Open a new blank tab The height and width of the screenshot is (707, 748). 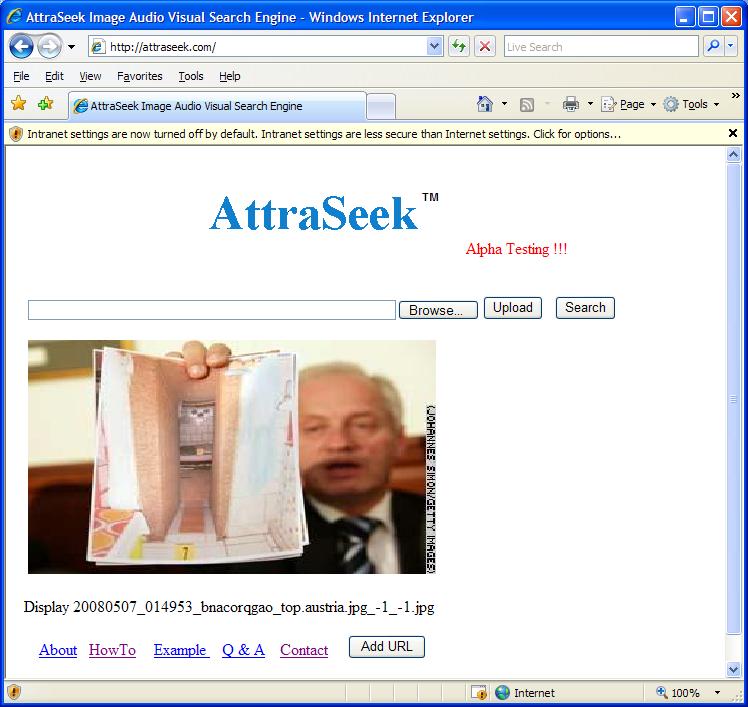tap(381, 106)
